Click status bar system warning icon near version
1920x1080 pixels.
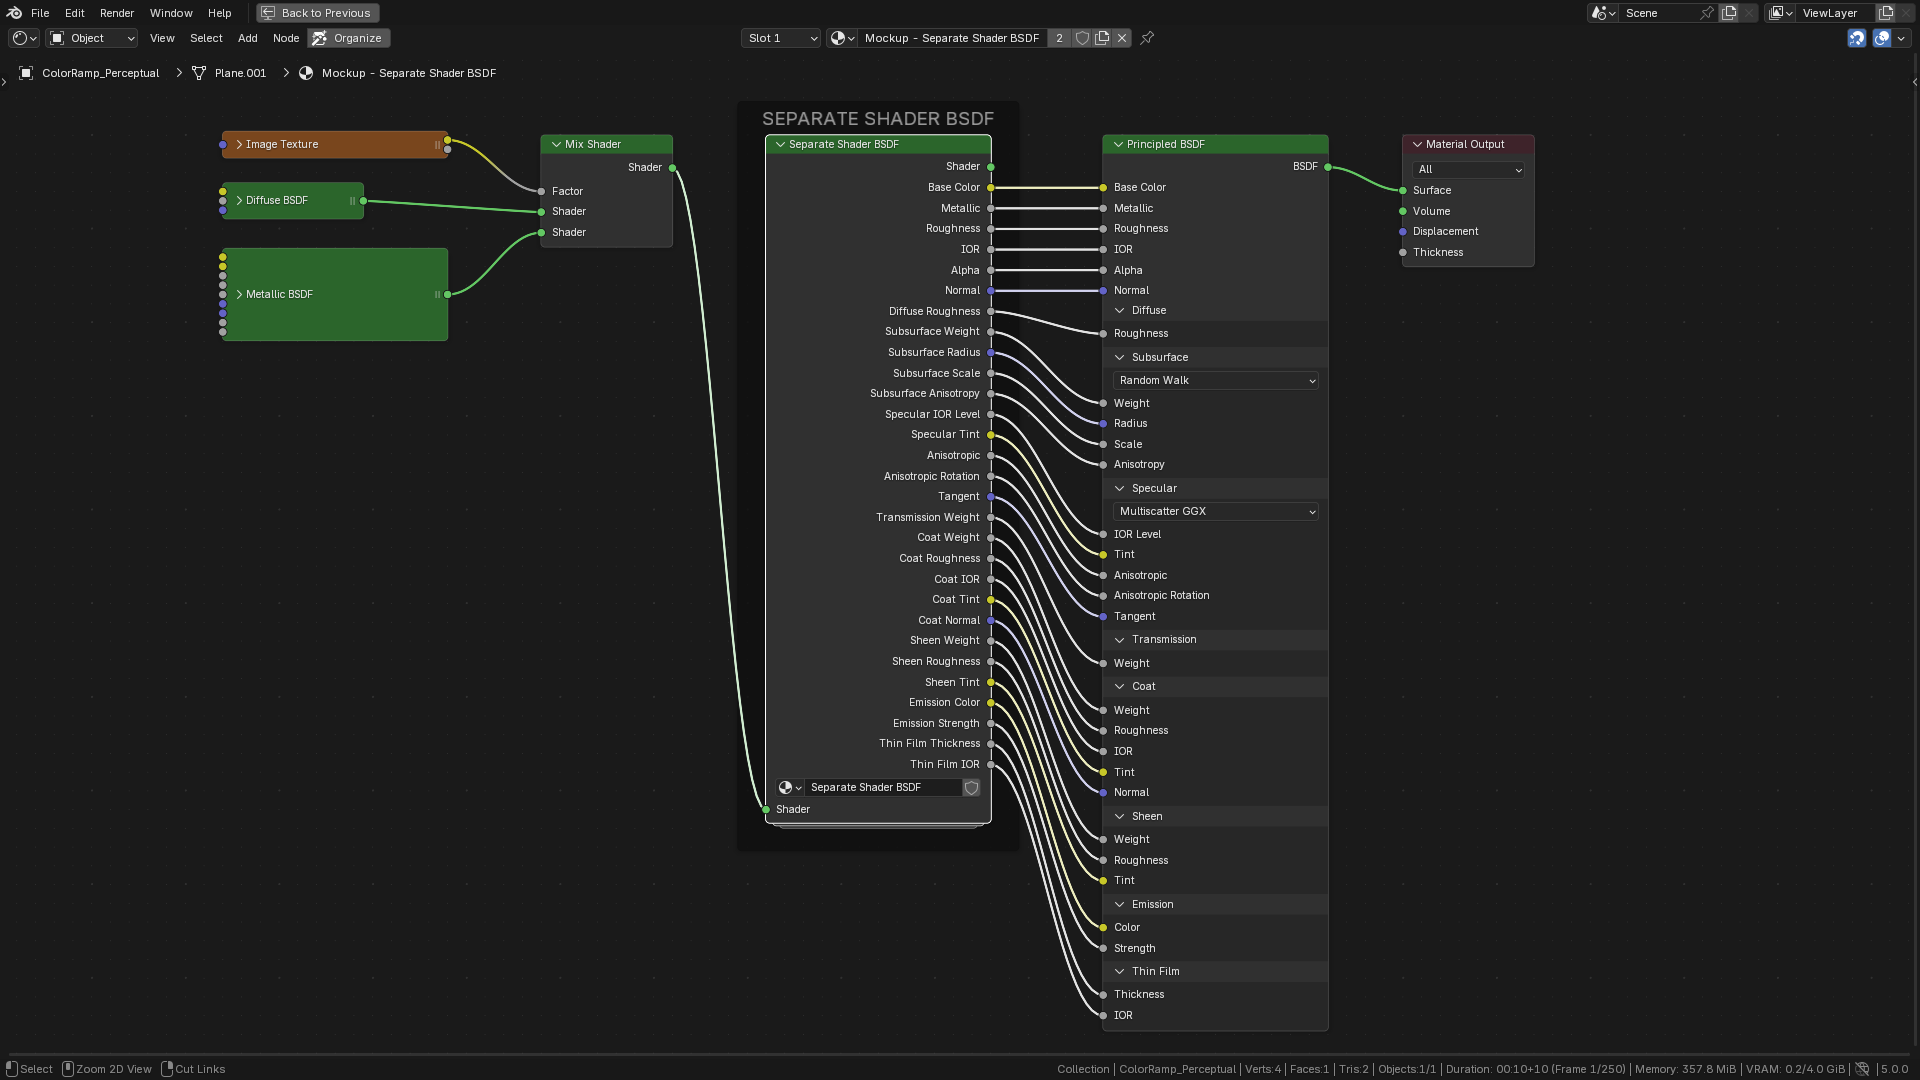point(1862,1069)
